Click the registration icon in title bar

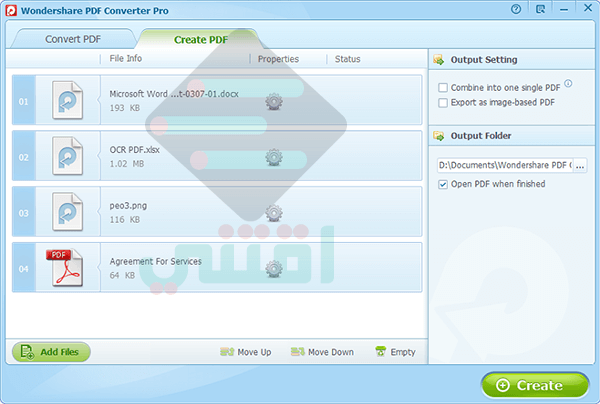(x=540, y=9)
